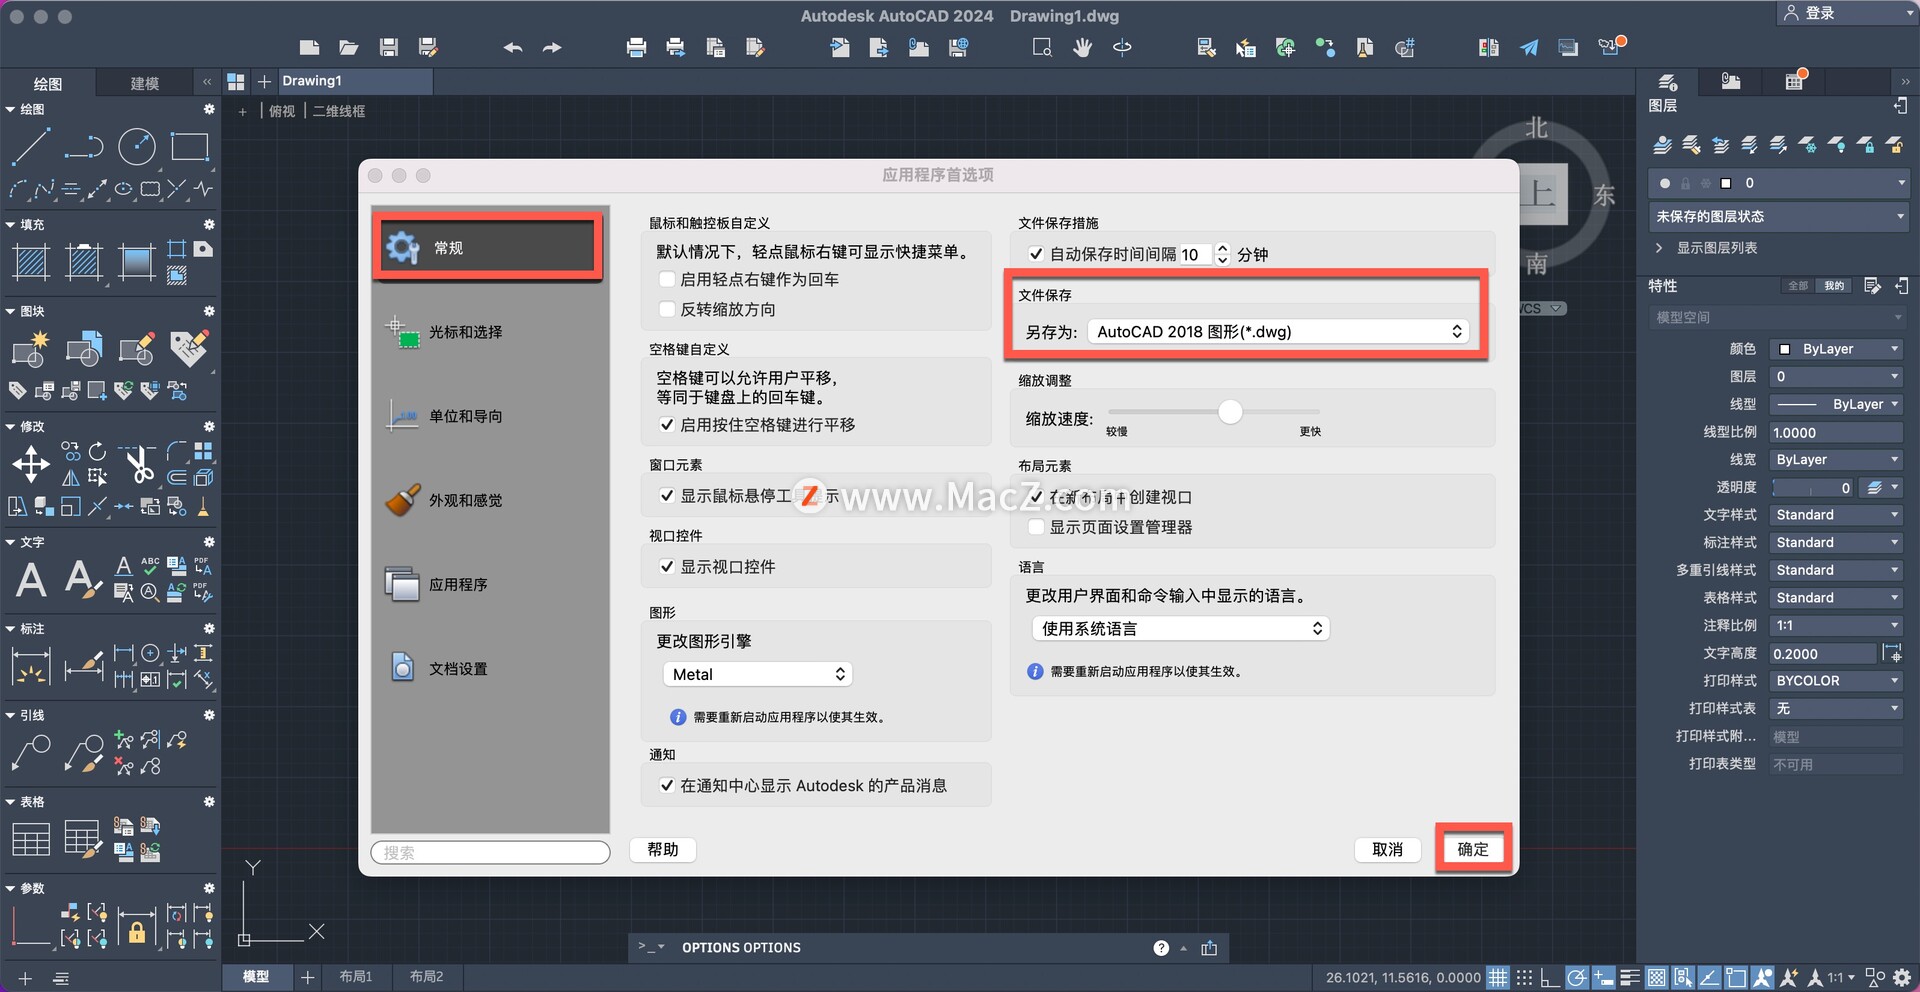Click the sign-in button at top right
This screenshot has height=992, width=1920.
[1811, 13]
